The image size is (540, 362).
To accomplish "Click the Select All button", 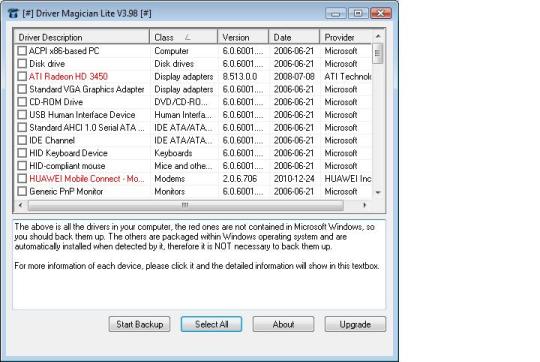I will click(x=211, y=324).
